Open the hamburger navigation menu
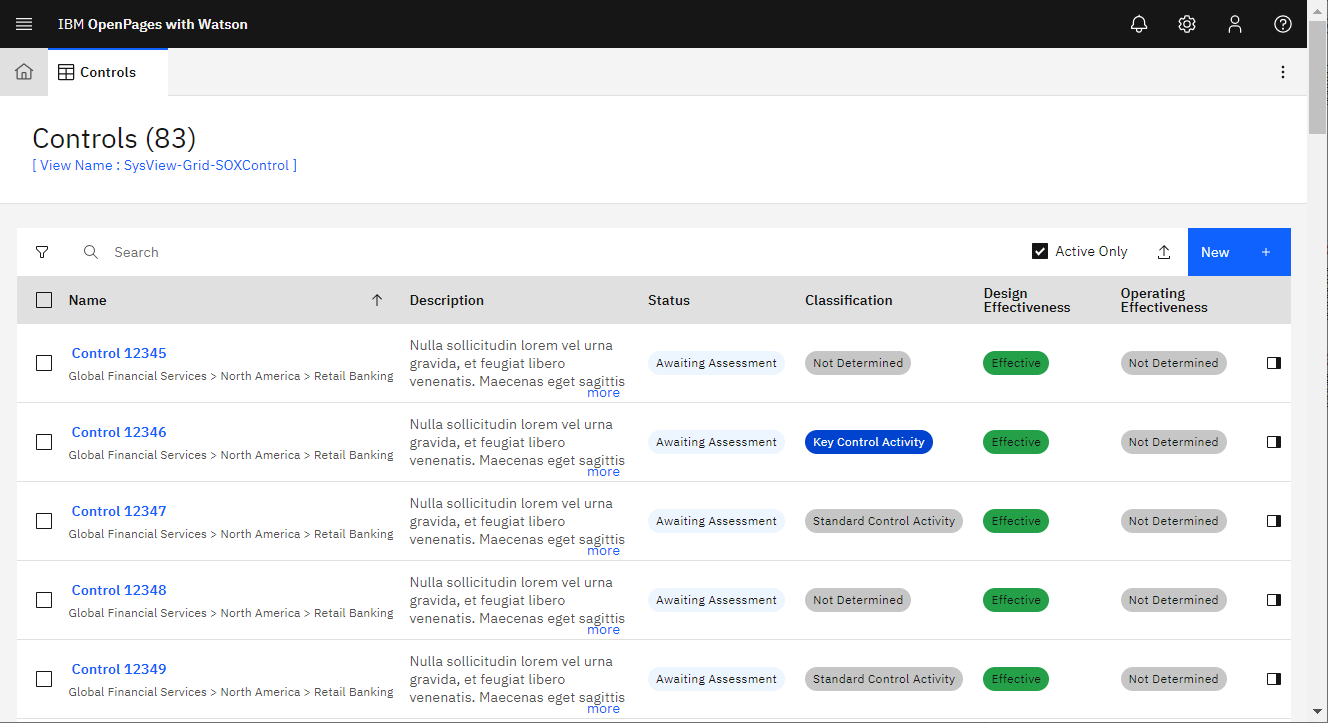 click(24, 24)
